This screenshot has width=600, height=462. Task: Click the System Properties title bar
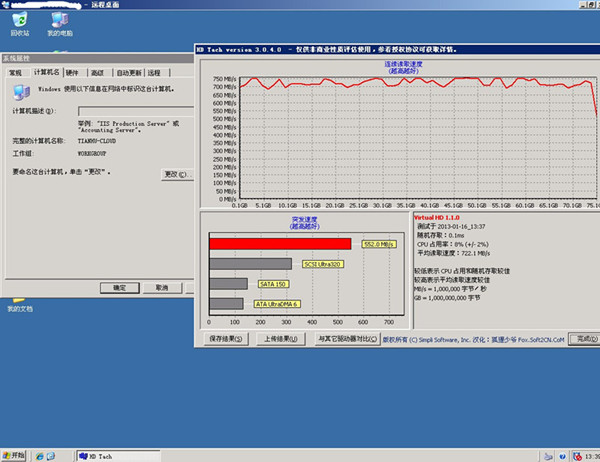98,58
